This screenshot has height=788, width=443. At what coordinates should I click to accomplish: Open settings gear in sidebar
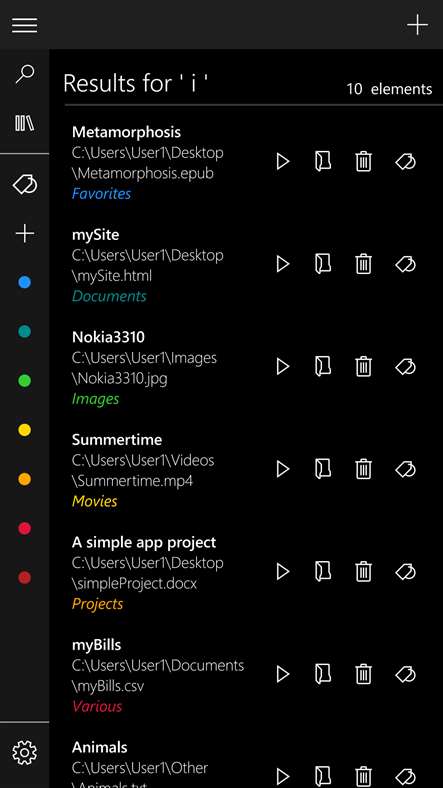(x=25, y=752)
